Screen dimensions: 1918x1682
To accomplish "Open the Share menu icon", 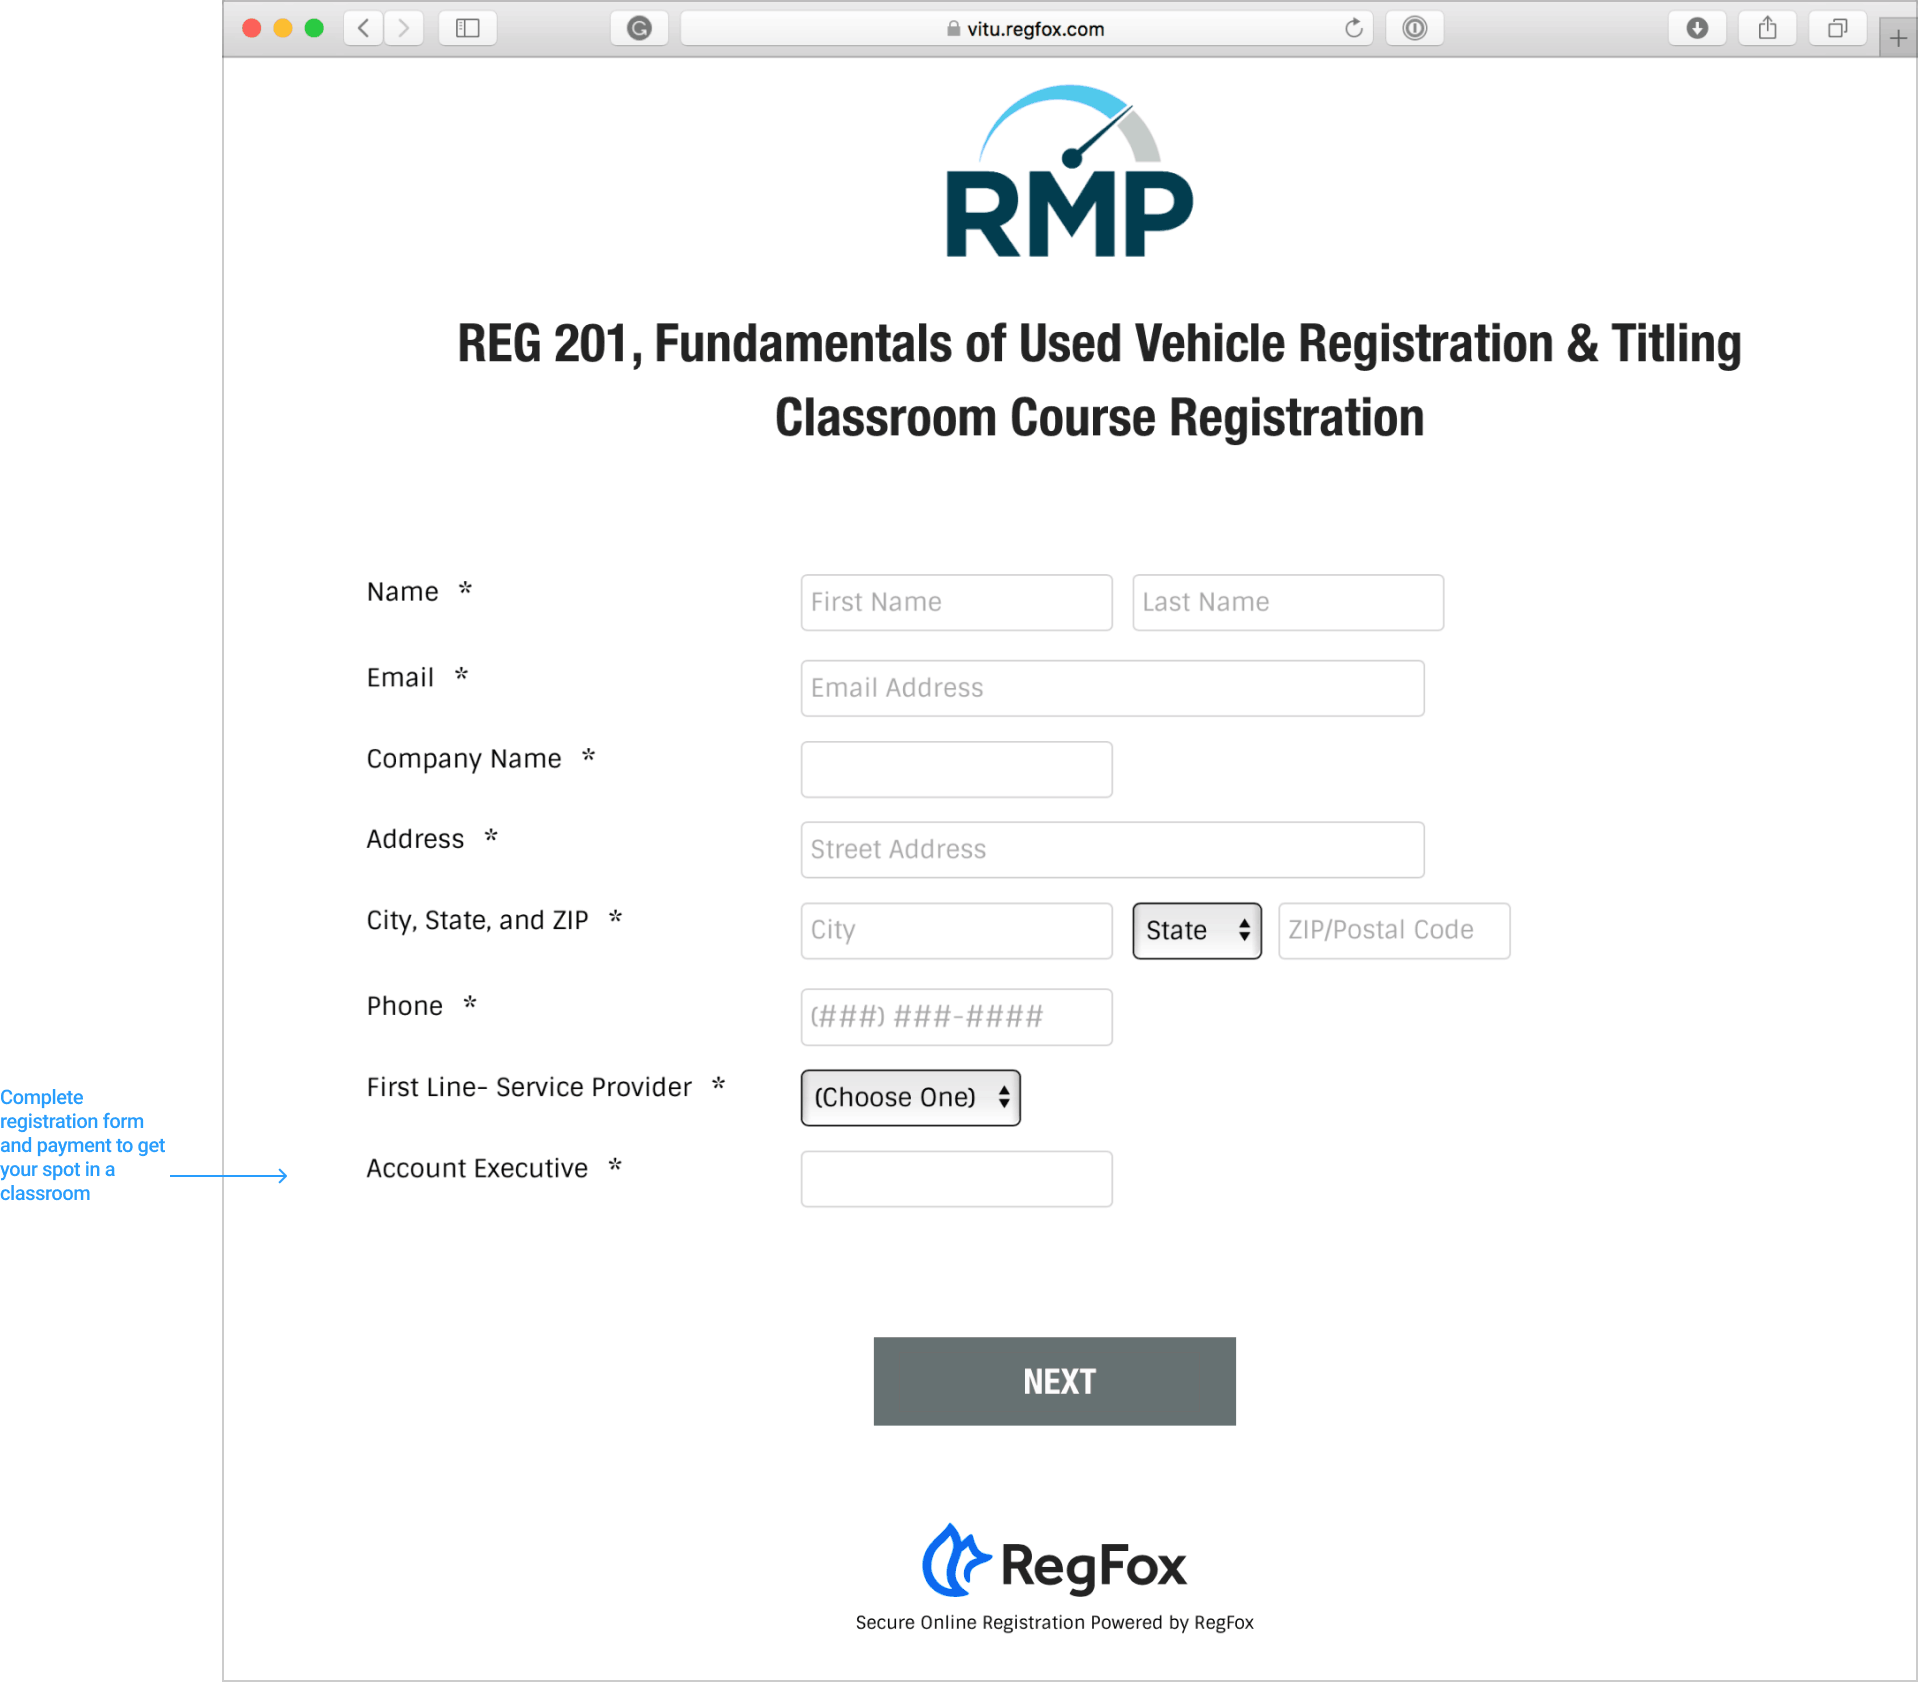I will click(x=1767, y=28).
